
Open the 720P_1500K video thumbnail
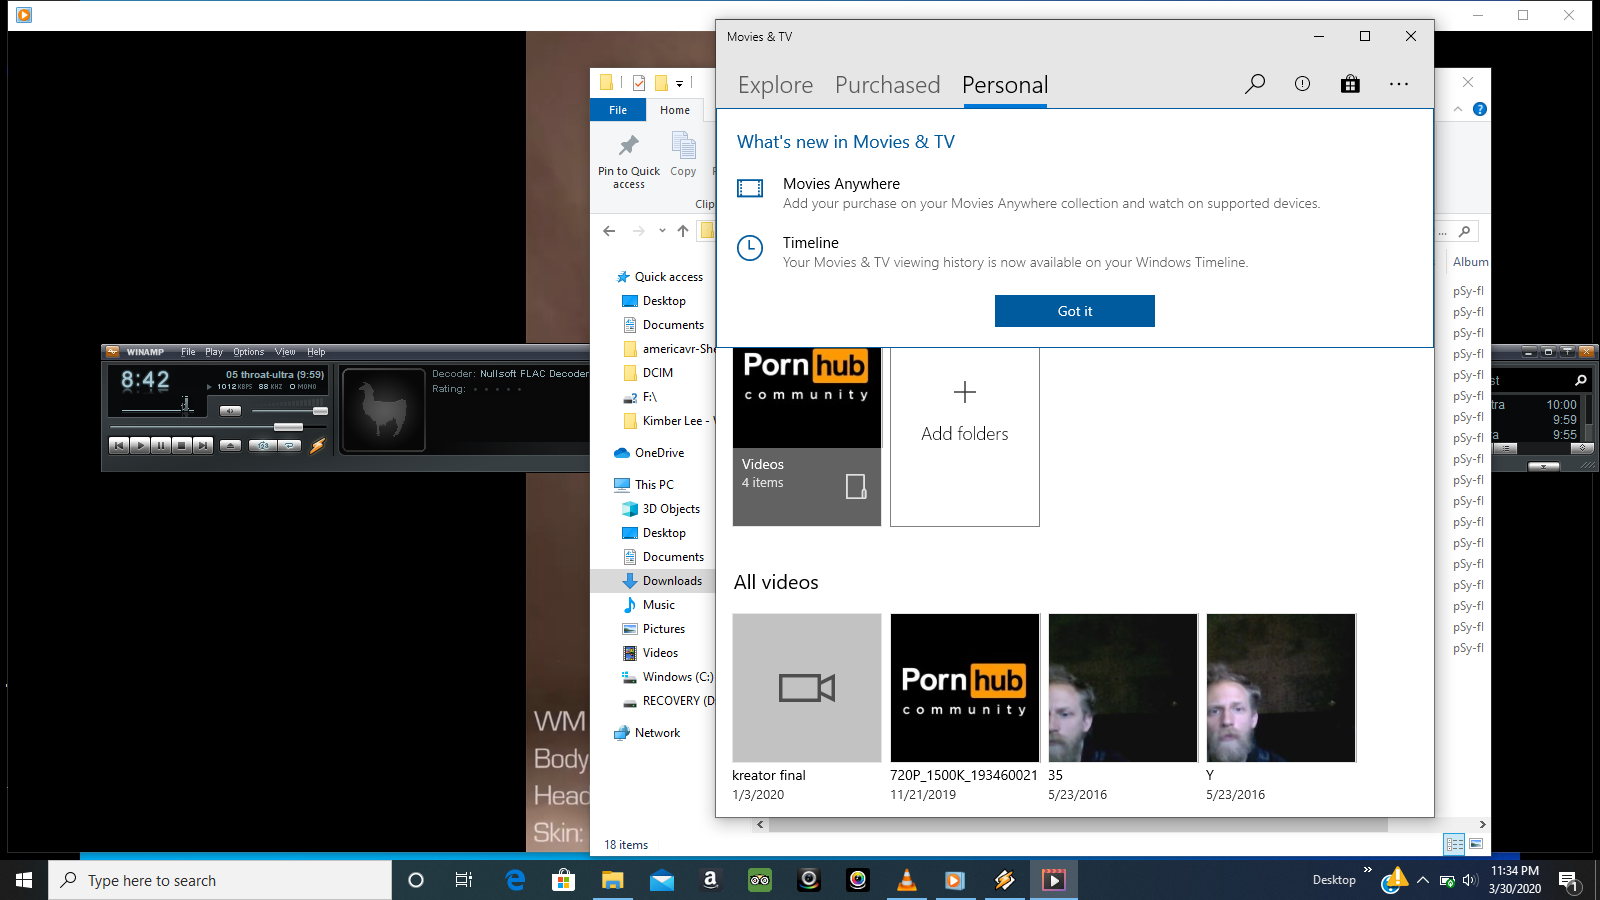coord(965,688)
